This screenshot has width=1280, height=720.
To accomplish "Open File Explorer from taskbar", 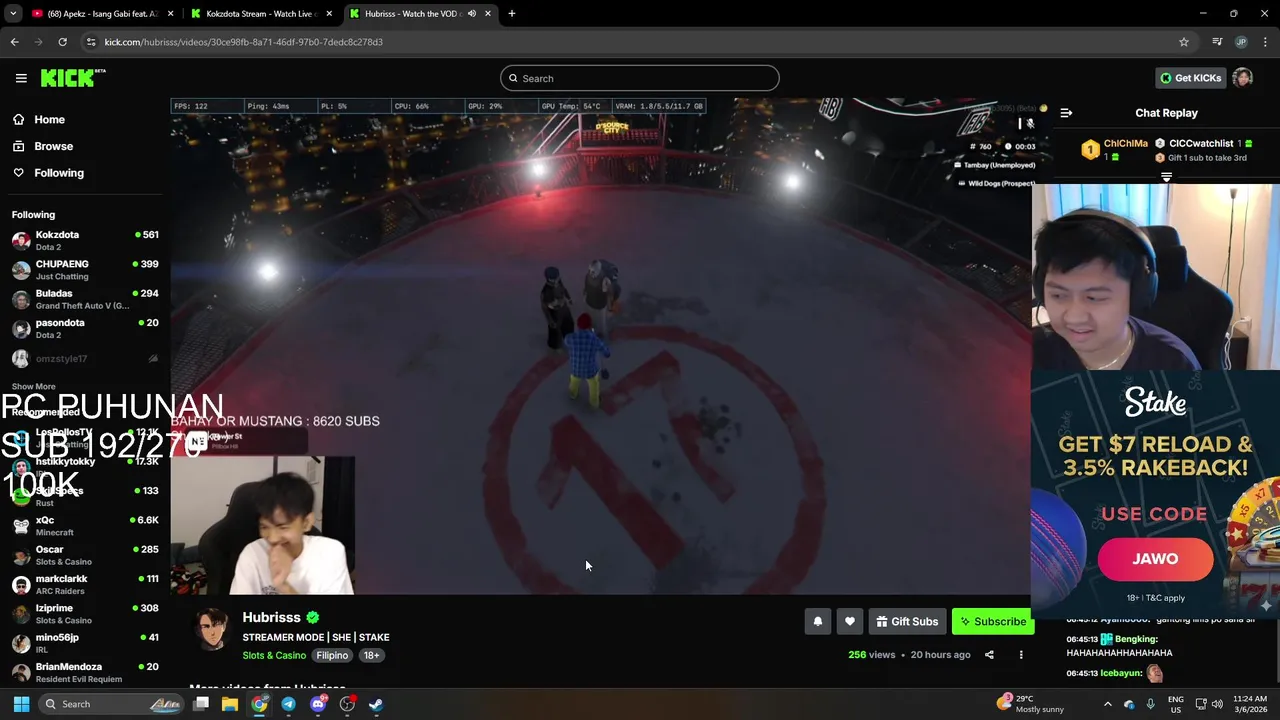I will click(230, 704).
